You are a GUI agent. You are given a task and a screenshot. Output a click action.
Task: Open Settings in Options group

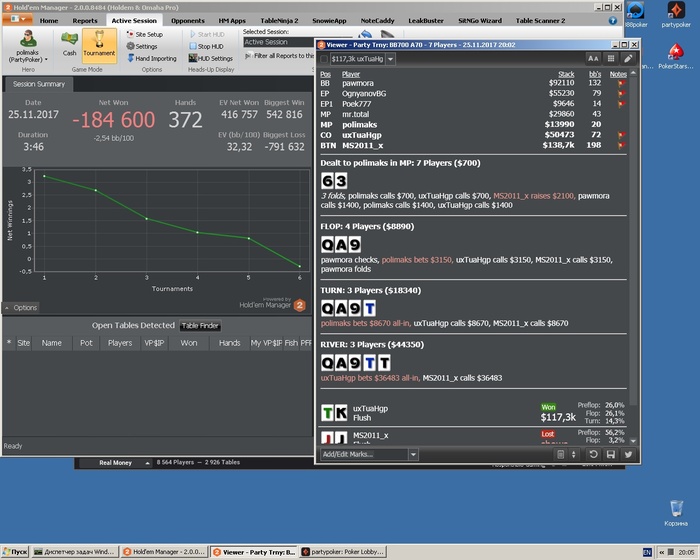142,46
